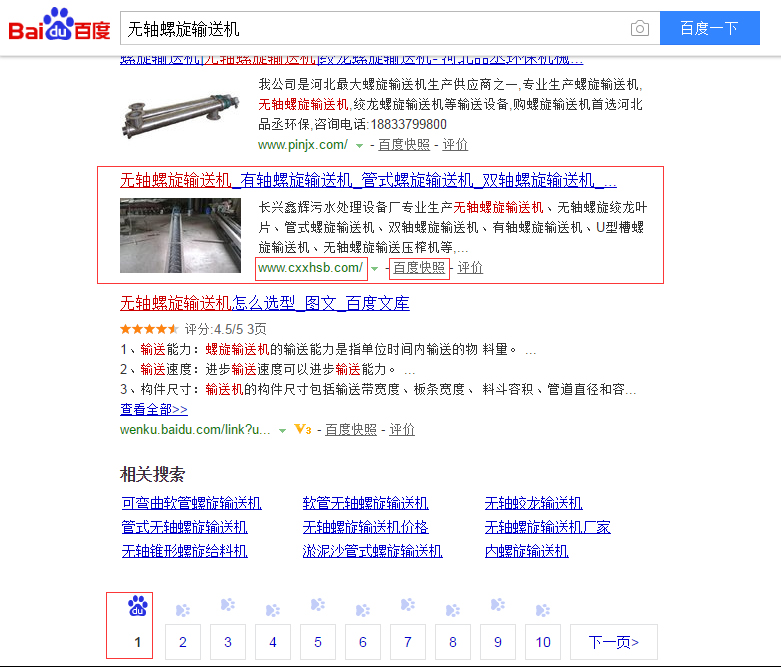Search related term 软管无轴螺旋输送机
Viewport: 781px width, 667px height.
(x=366, y=503)
